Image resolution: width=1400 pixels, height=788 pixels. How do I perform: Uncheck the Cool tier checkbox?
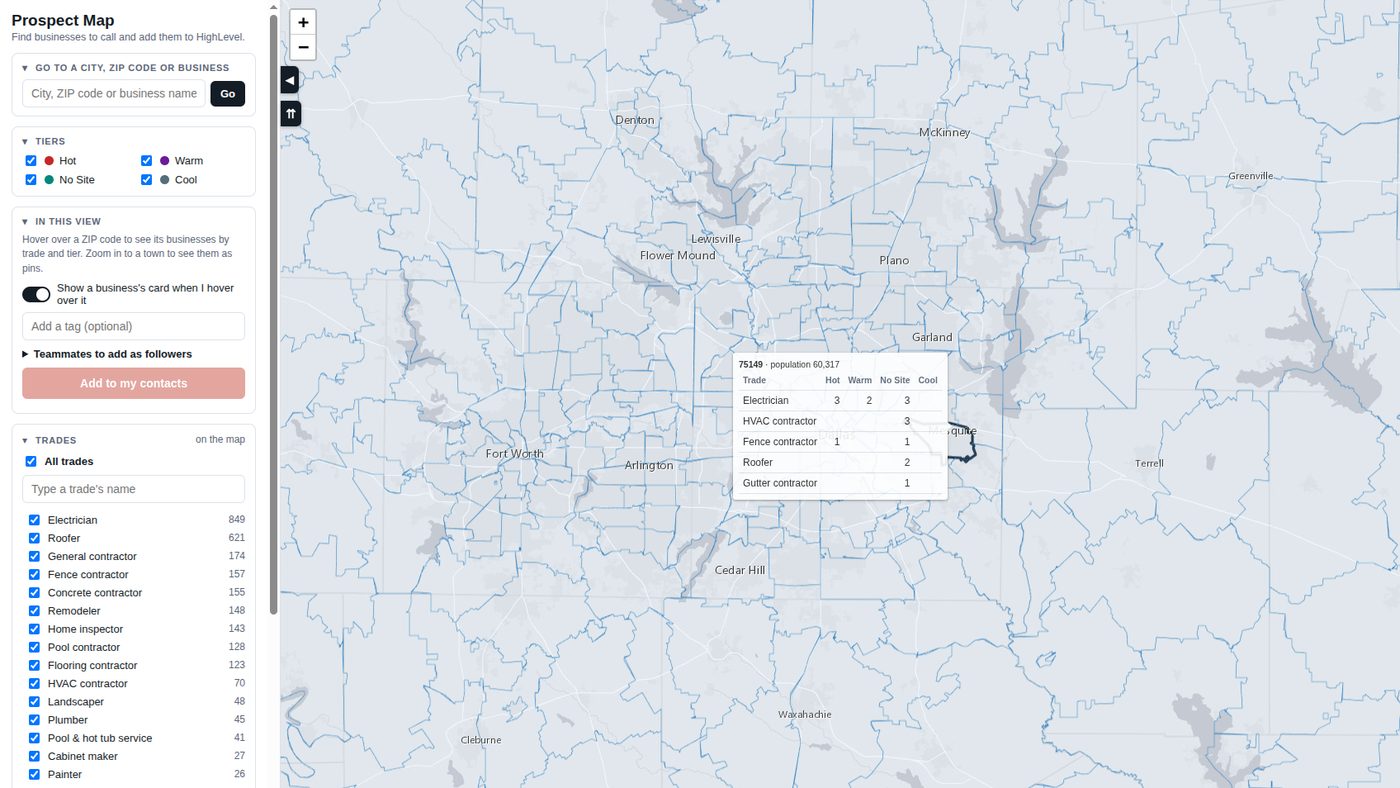147,180
